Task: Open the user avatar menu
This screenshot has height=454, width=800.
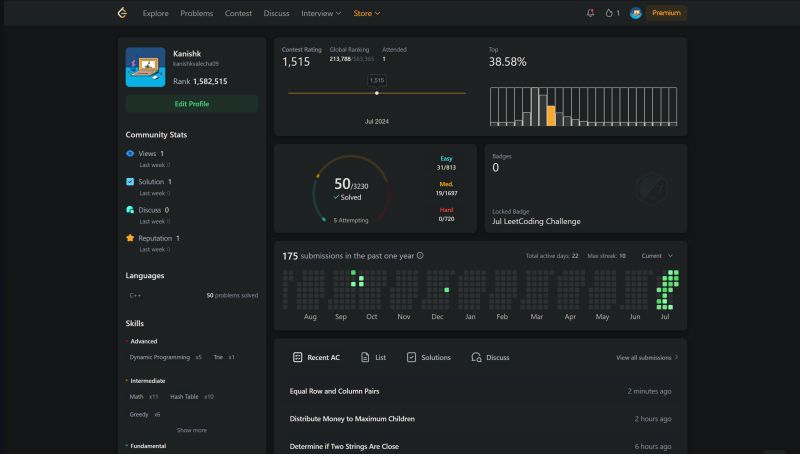Action: pyautogui.click(x=636, y=13)
